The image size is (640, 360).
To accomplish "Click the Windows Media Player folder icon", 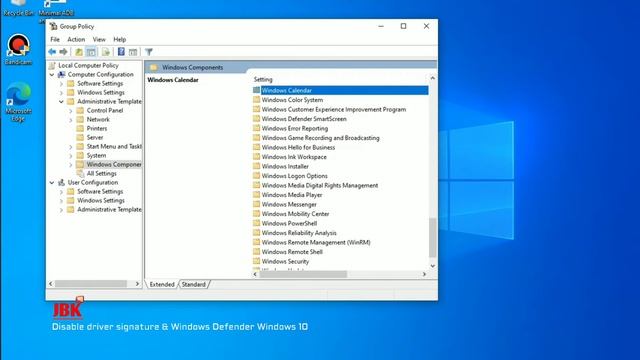I will pyautogui.click(x=256, y=195).
